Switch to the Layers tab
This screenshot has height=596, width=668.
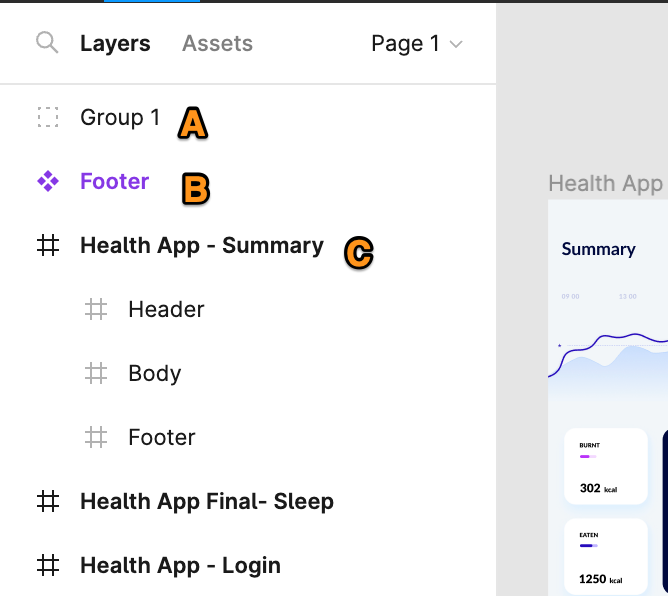[x=115, y=43]
